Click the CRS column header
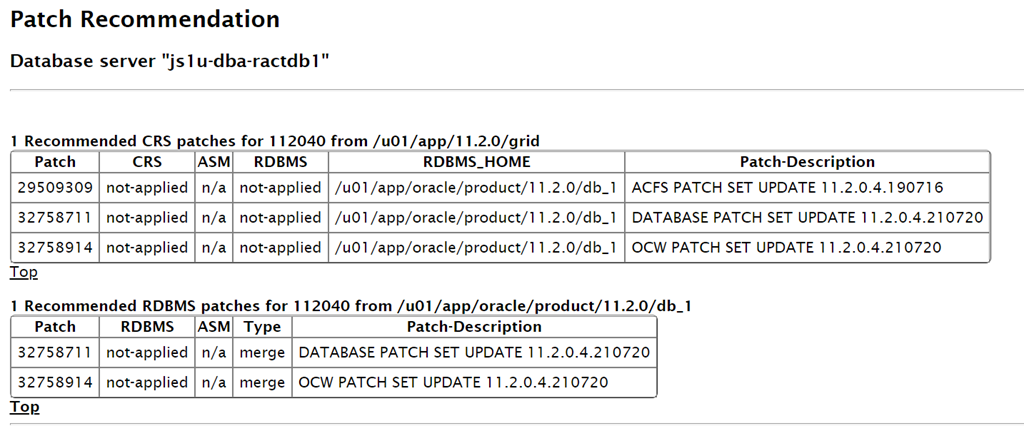1024x431 pixels. coord(147,162)
